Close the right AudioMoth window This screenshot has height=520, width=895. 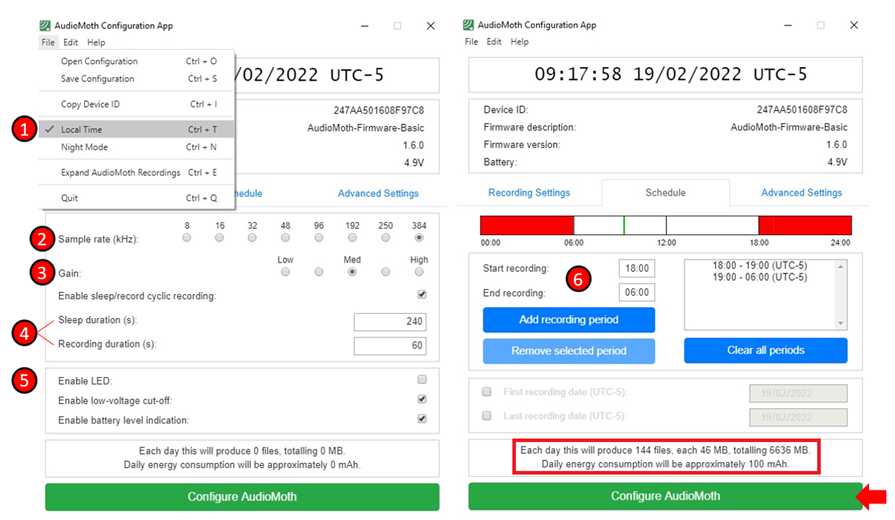[x=854, y=25]
